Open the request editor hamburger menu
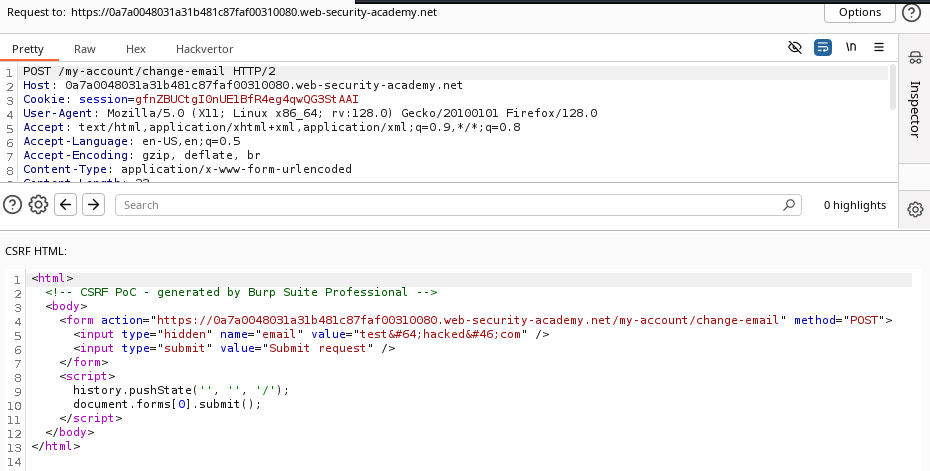The image size is (930, 471). click(879, 47)
